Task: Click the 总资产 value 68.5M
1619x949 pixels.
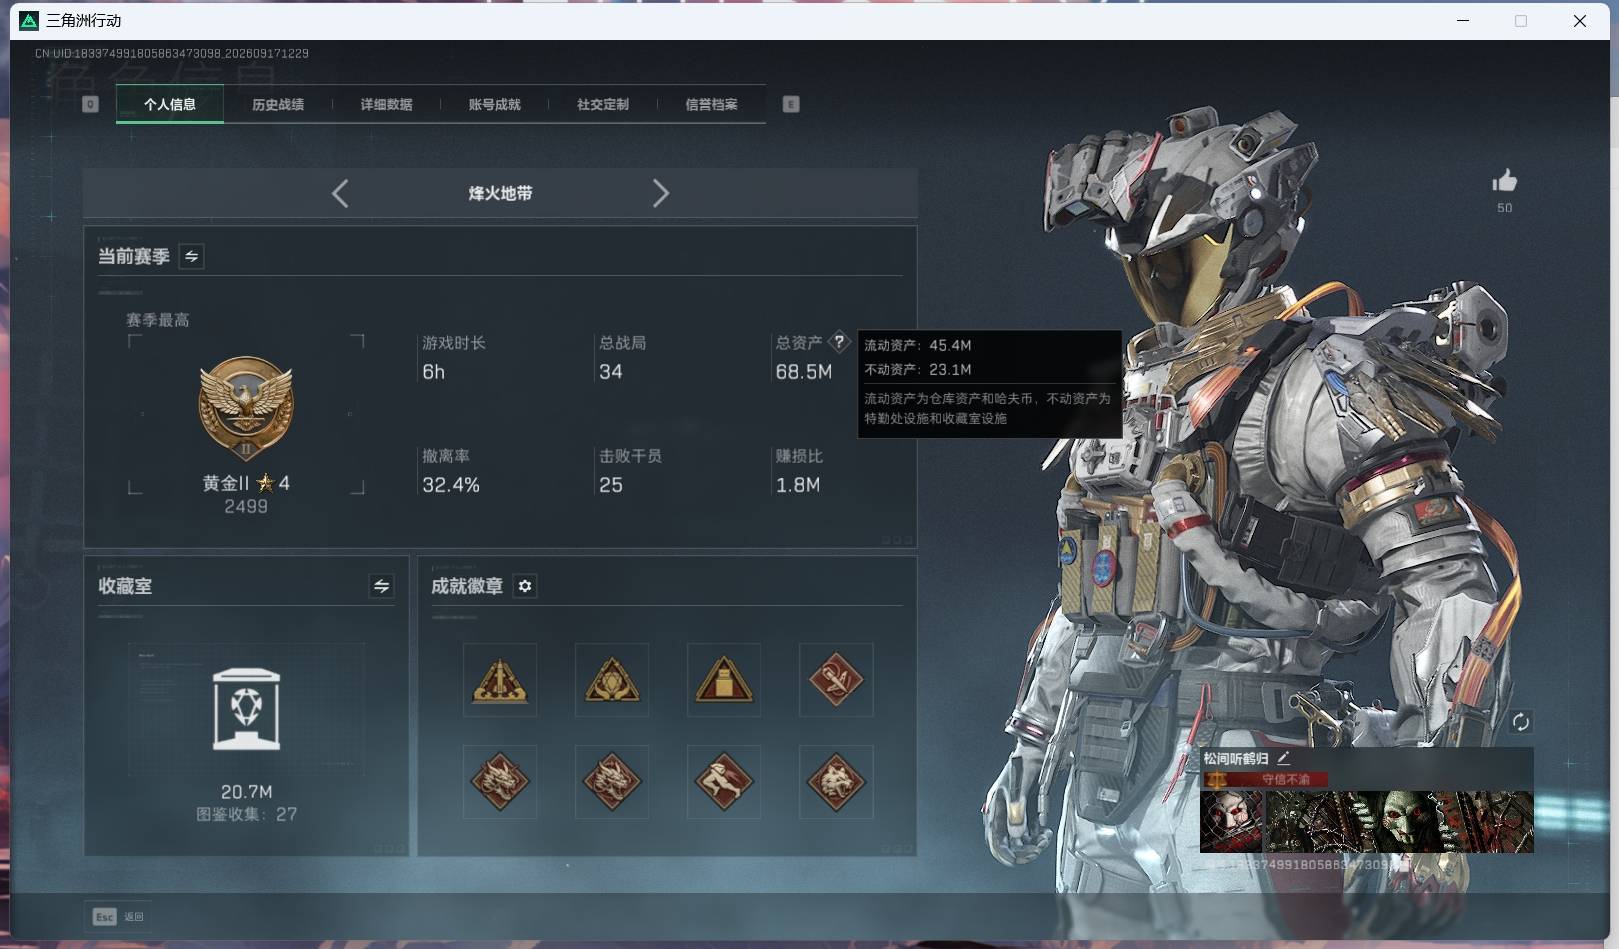Action: point(804,372)
